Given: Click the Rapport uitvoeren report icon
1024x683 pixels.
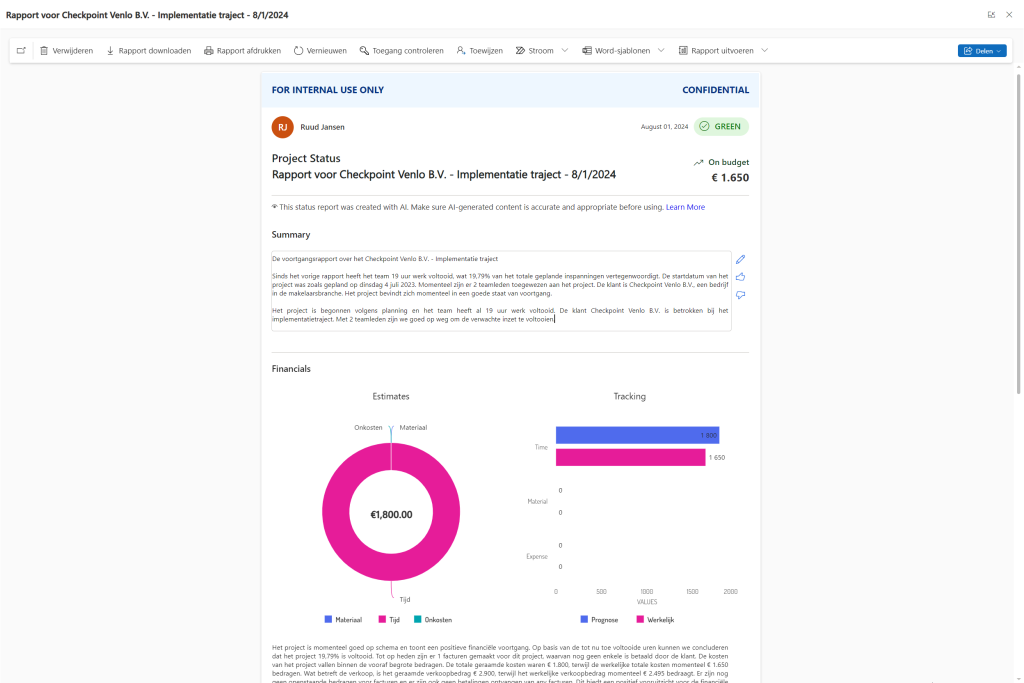Looking at the screenshot, I should coord(683,50).
